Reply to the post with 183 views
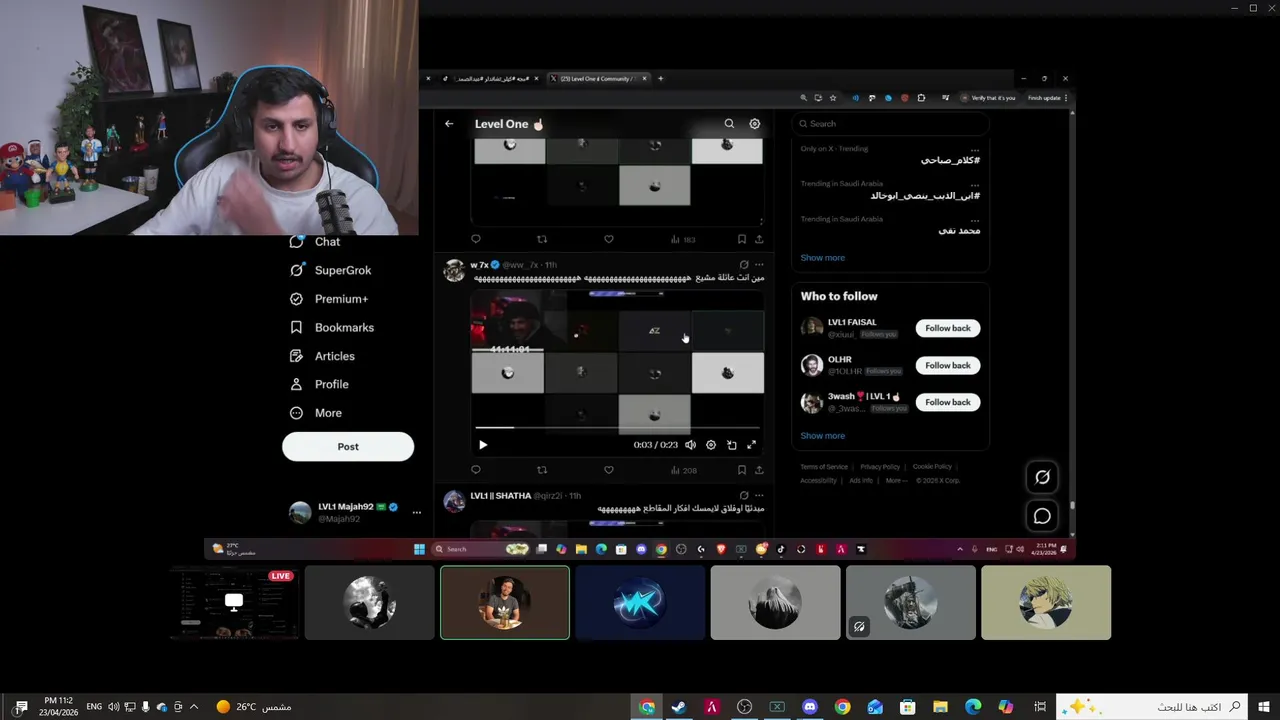1280x720 pixels. [x=476, y=239]
